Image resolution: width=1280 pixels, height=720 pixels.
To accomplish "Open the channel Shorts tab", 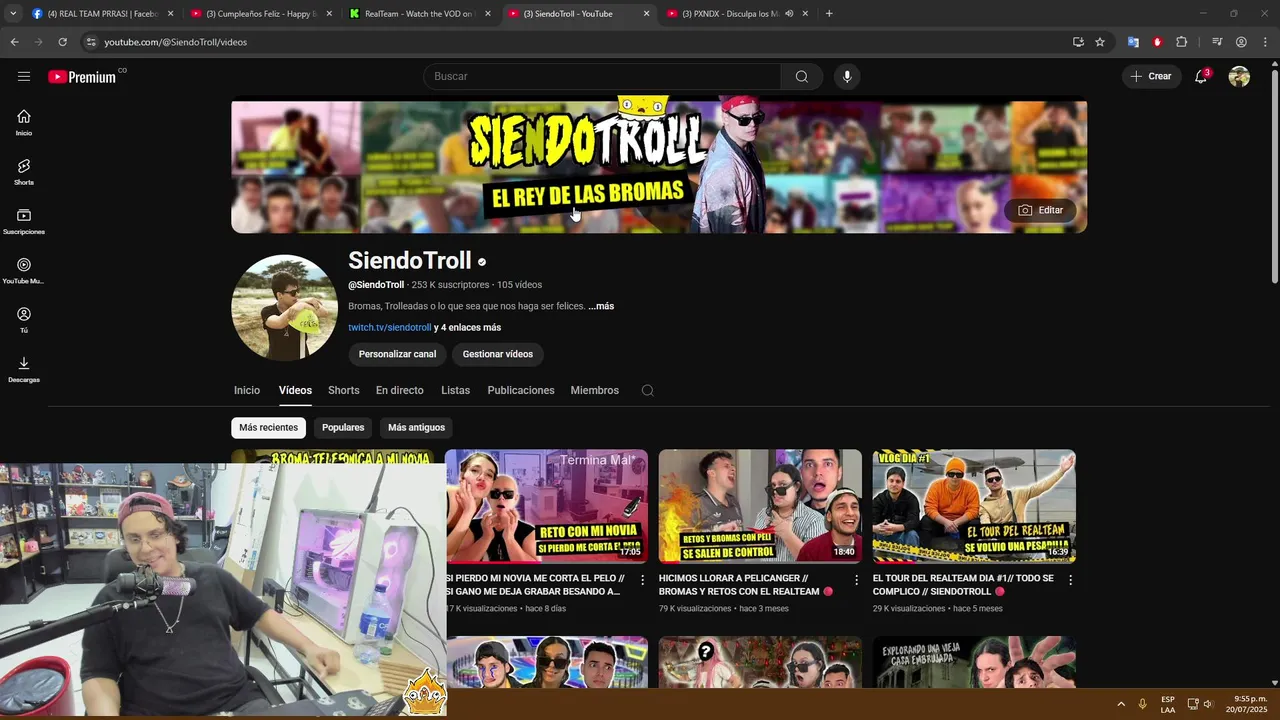I will [343, 390].
